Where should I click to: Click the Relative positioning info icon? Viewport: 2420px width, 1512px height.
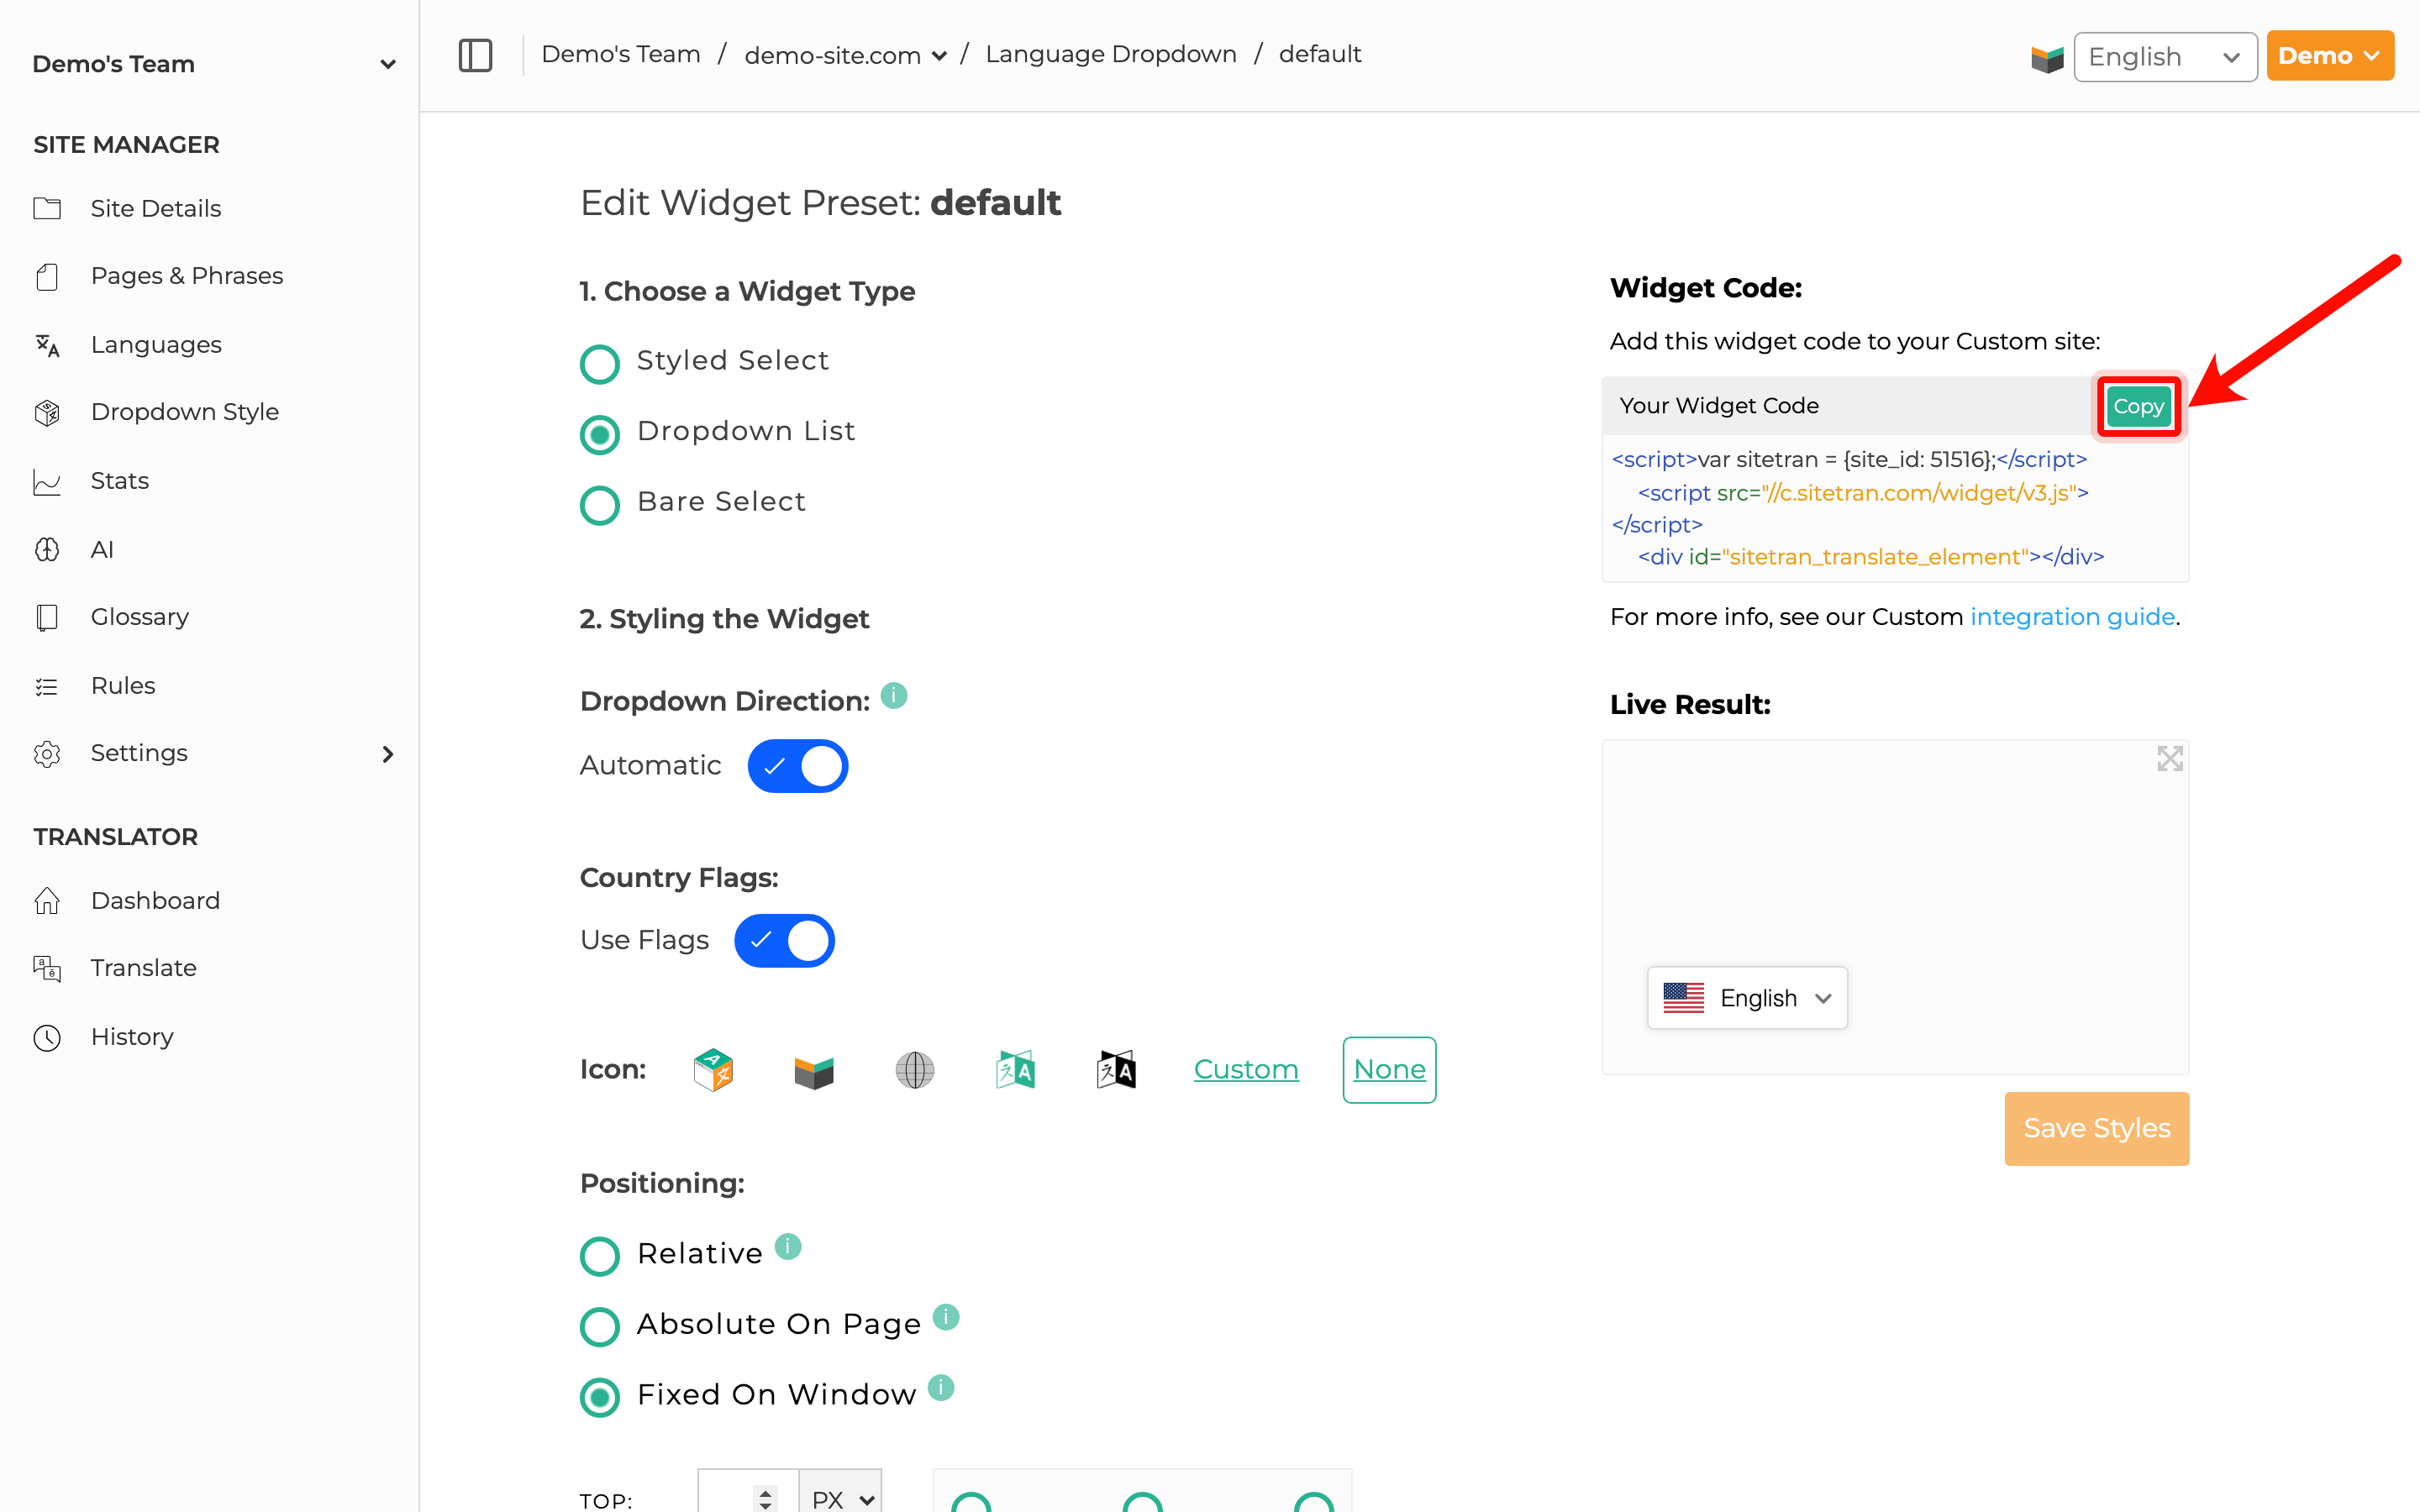788,1246
